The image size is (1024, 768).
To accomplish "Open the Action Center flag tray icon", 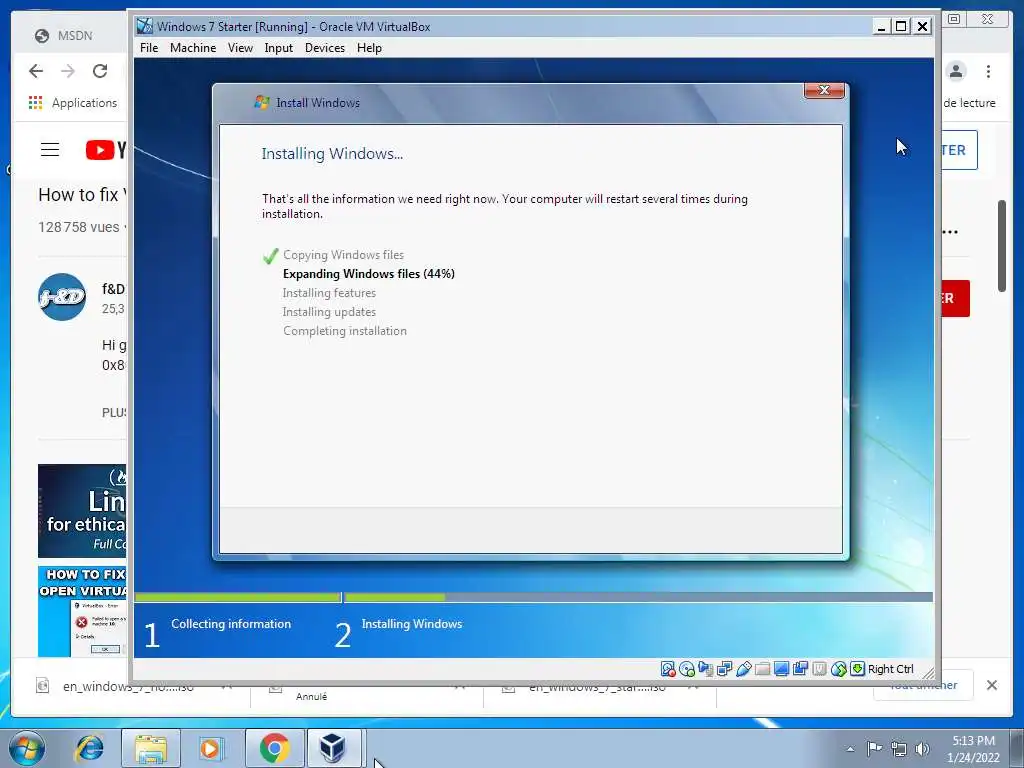I will pos(874,748).
